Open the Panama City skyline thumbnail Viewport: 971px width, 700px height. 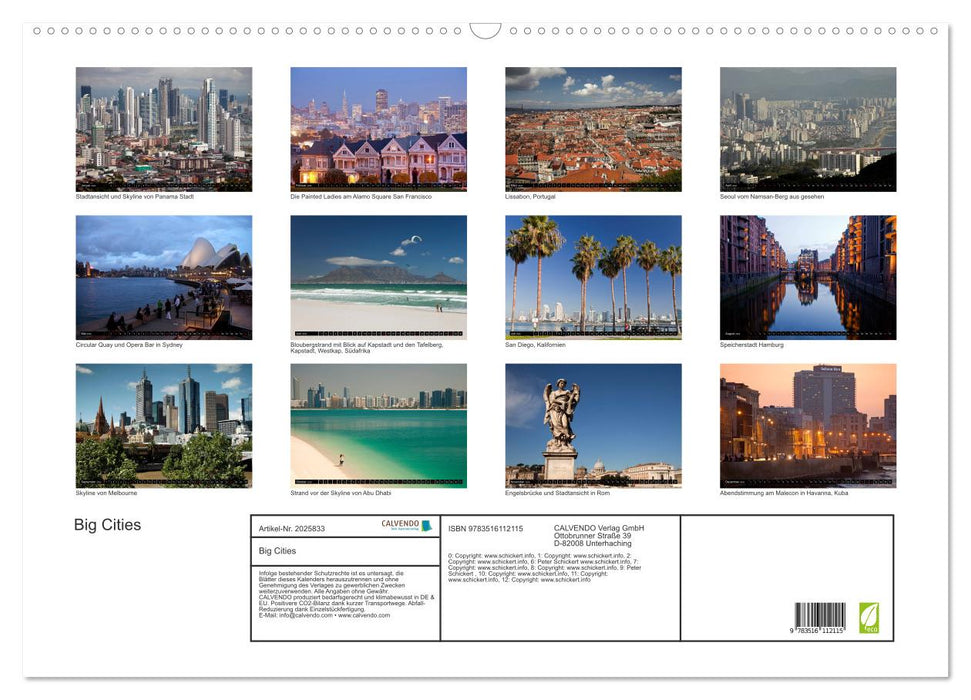tap(163, 128)
